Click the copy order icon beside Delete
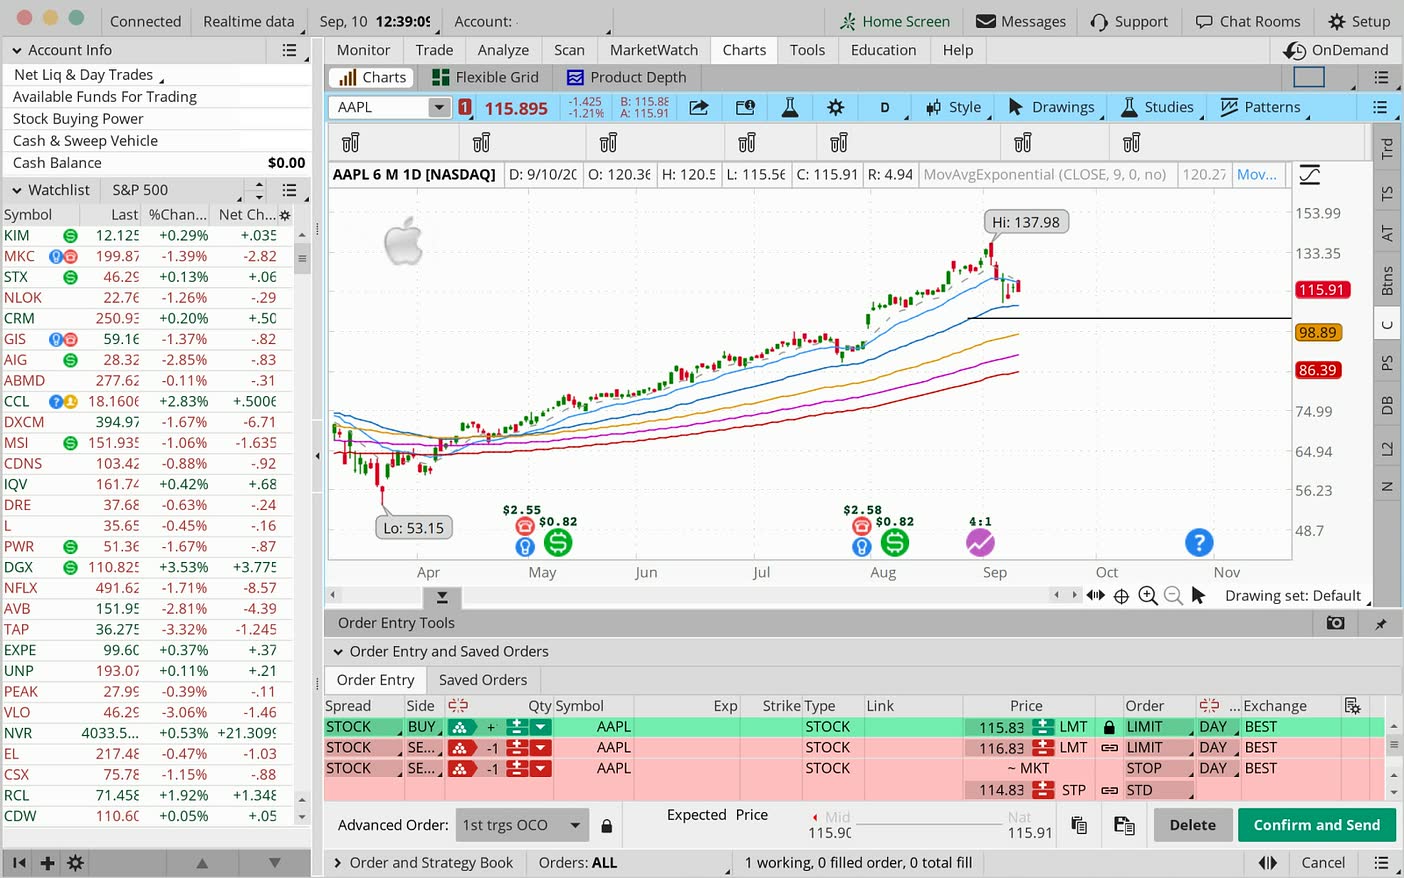Screen dimensions: 1404x878 [1079, 825]
